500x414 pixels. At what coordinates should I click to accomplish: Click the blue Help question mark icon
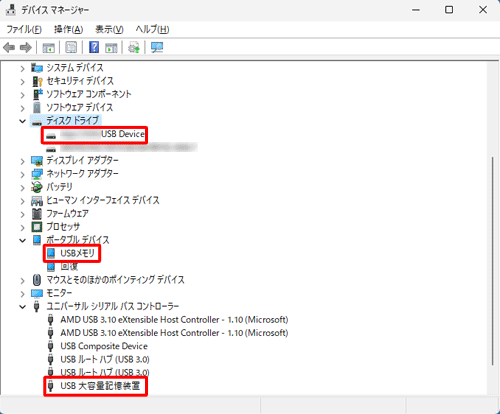click(x=94, y=47)
